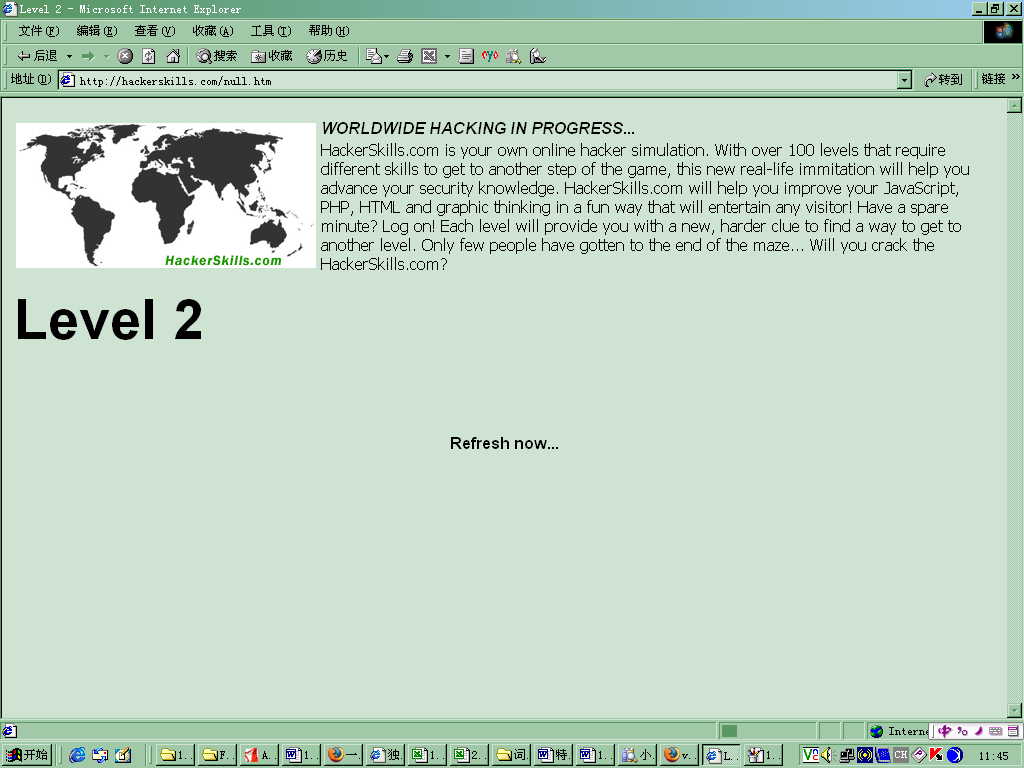Viewport: 1024px width, 768px height.
Task: Open the 工具(T) menu
Action: click(271, 31)
